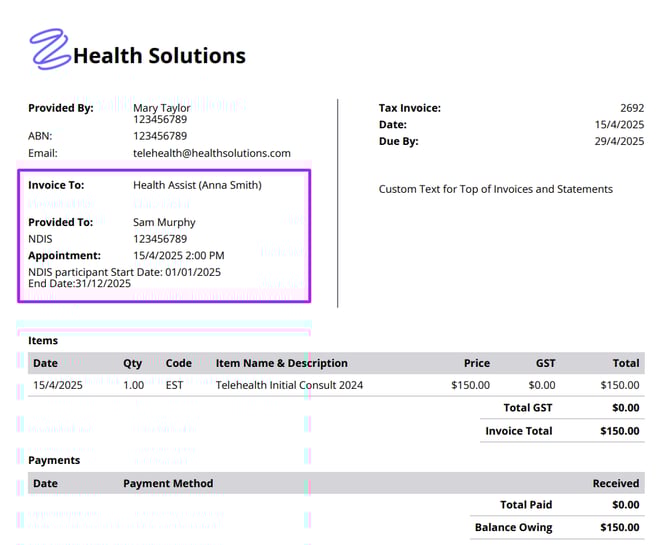Screen dimensions: 670x545
Task: Click the EST item code
Action: pos(174,385)
